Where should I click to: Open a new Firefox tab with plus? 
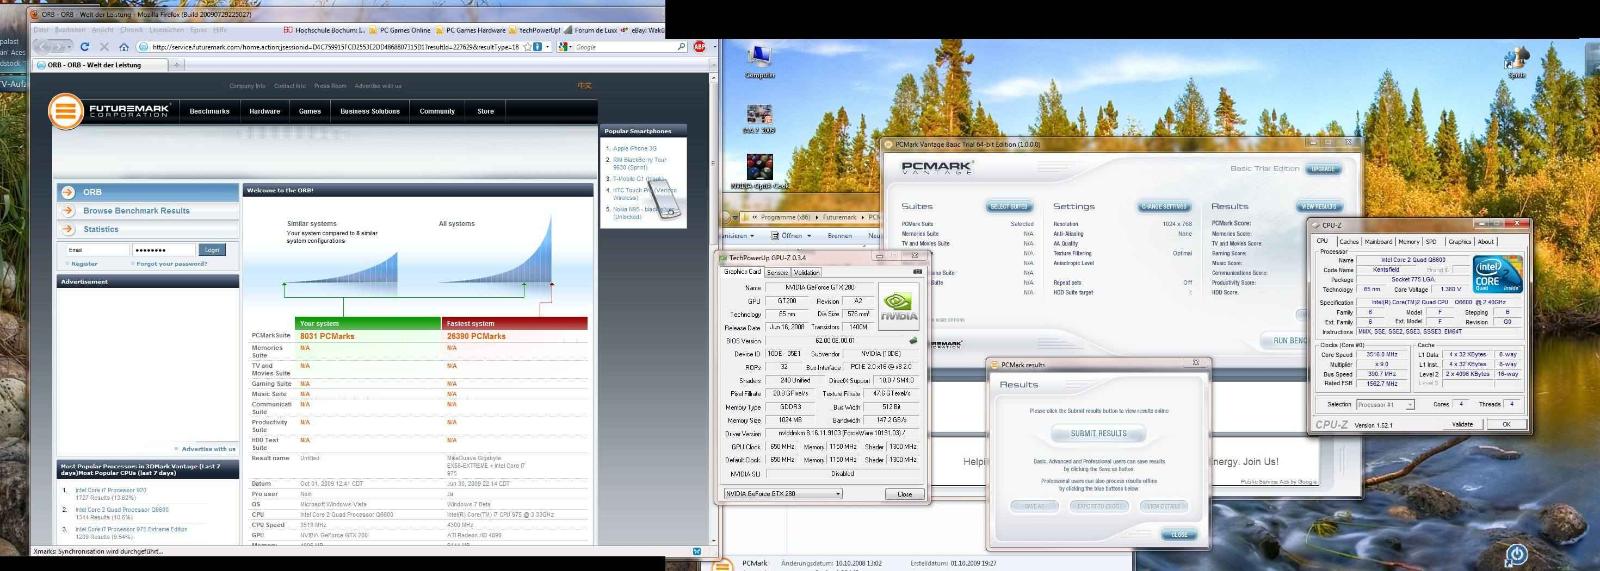pos(177,65)
